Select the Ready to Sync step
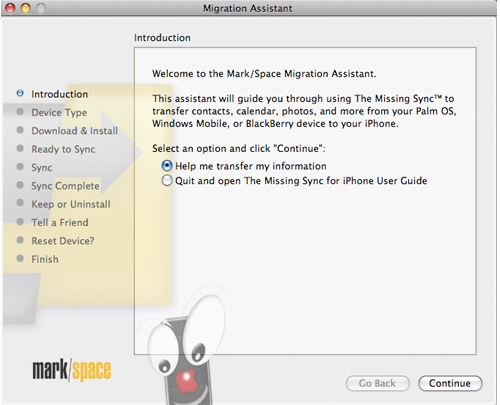The height and width of the screenshot is (405, 500). [63, 149]
